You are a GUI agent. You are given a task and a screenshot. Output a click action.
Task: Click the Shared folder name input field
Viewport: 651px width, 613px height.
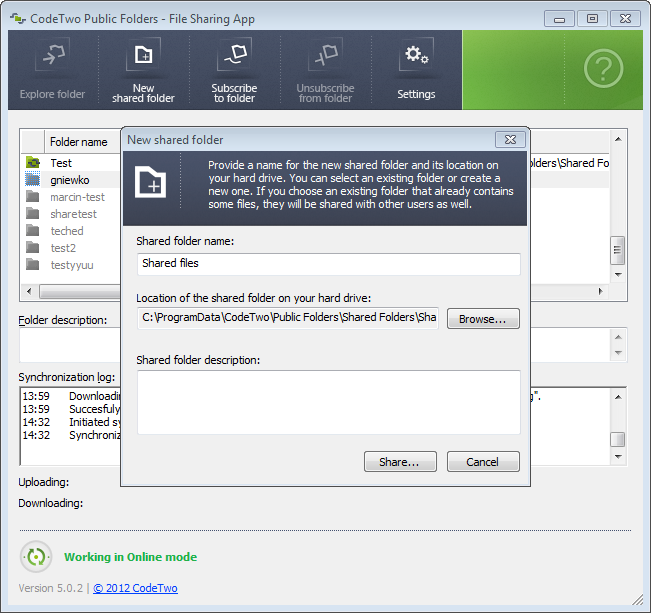click(x=328, y=264)
